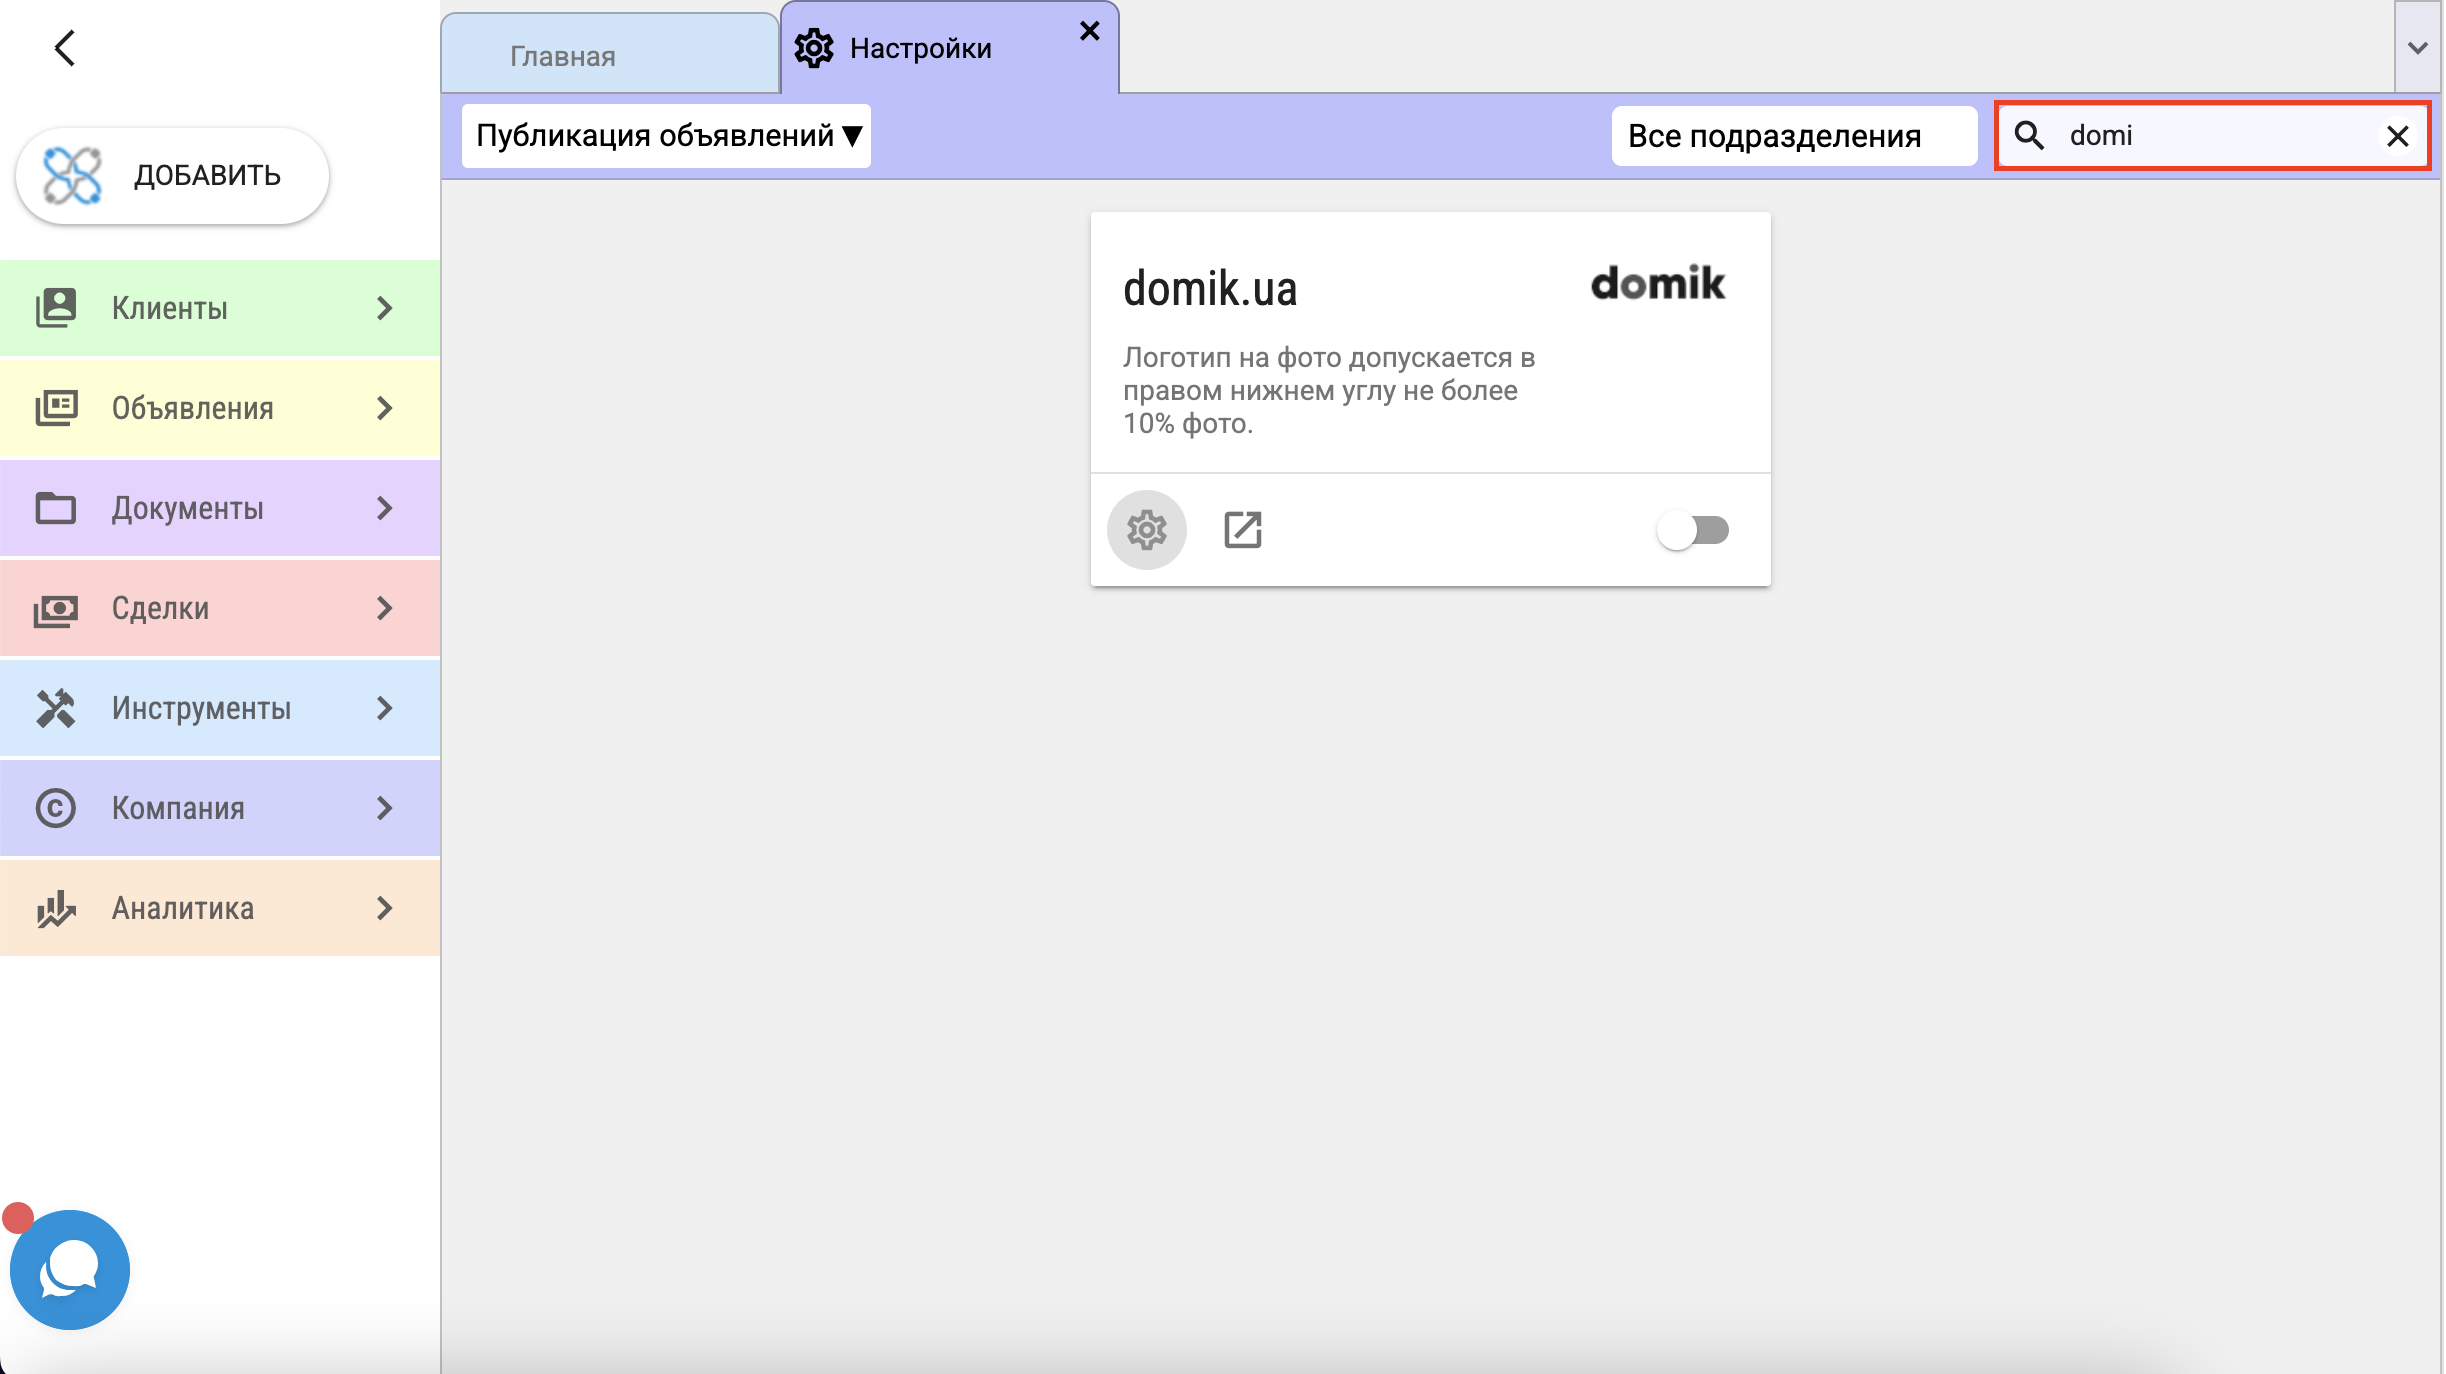Screen dimensions: 2446x1374
Task: Click the Логотип на фото description text
Action: click(1329, 390)
